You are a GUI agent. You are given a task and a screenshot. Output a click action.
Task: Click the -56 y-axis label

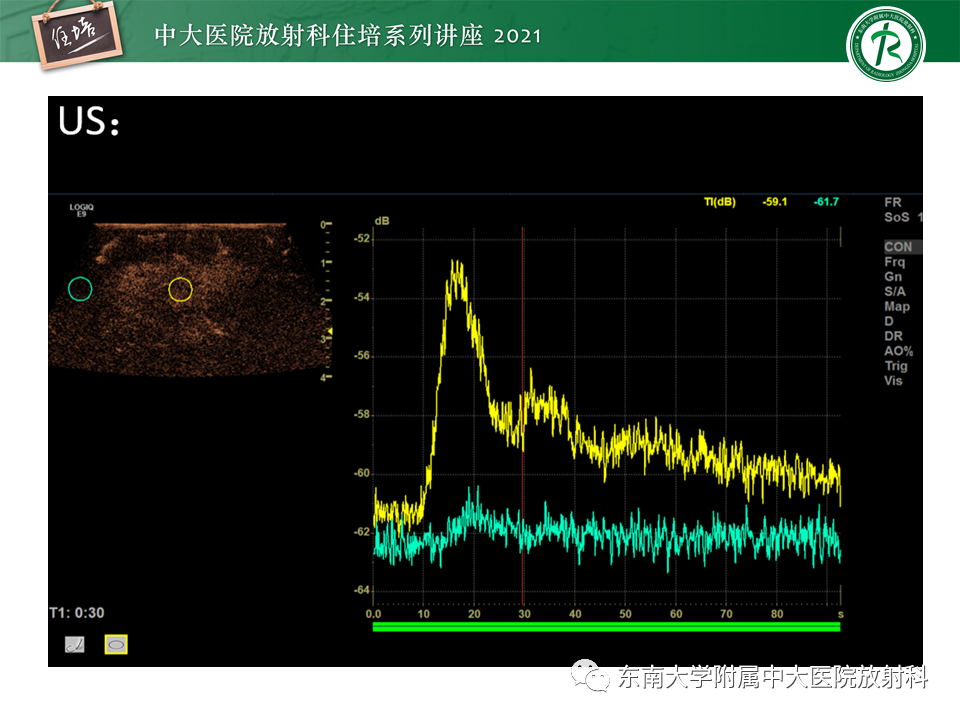tap(362, 356)
